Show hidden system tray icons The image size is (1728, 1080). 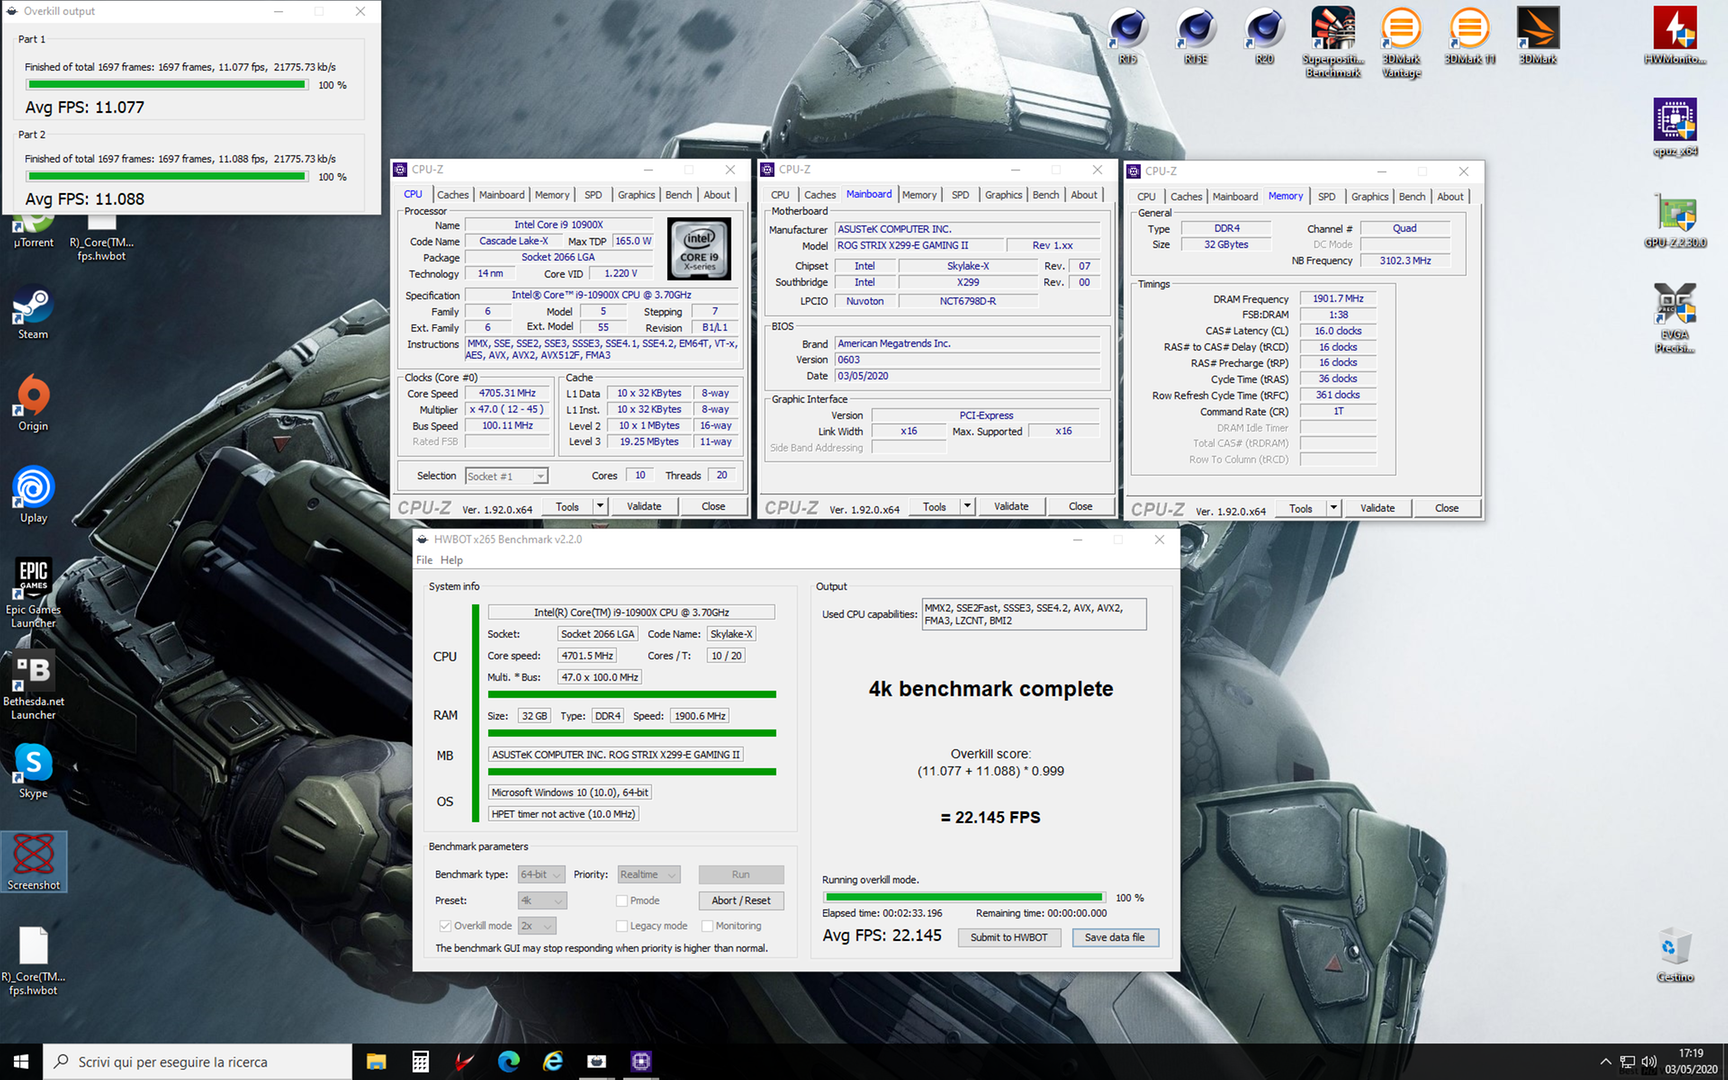1605,1062
